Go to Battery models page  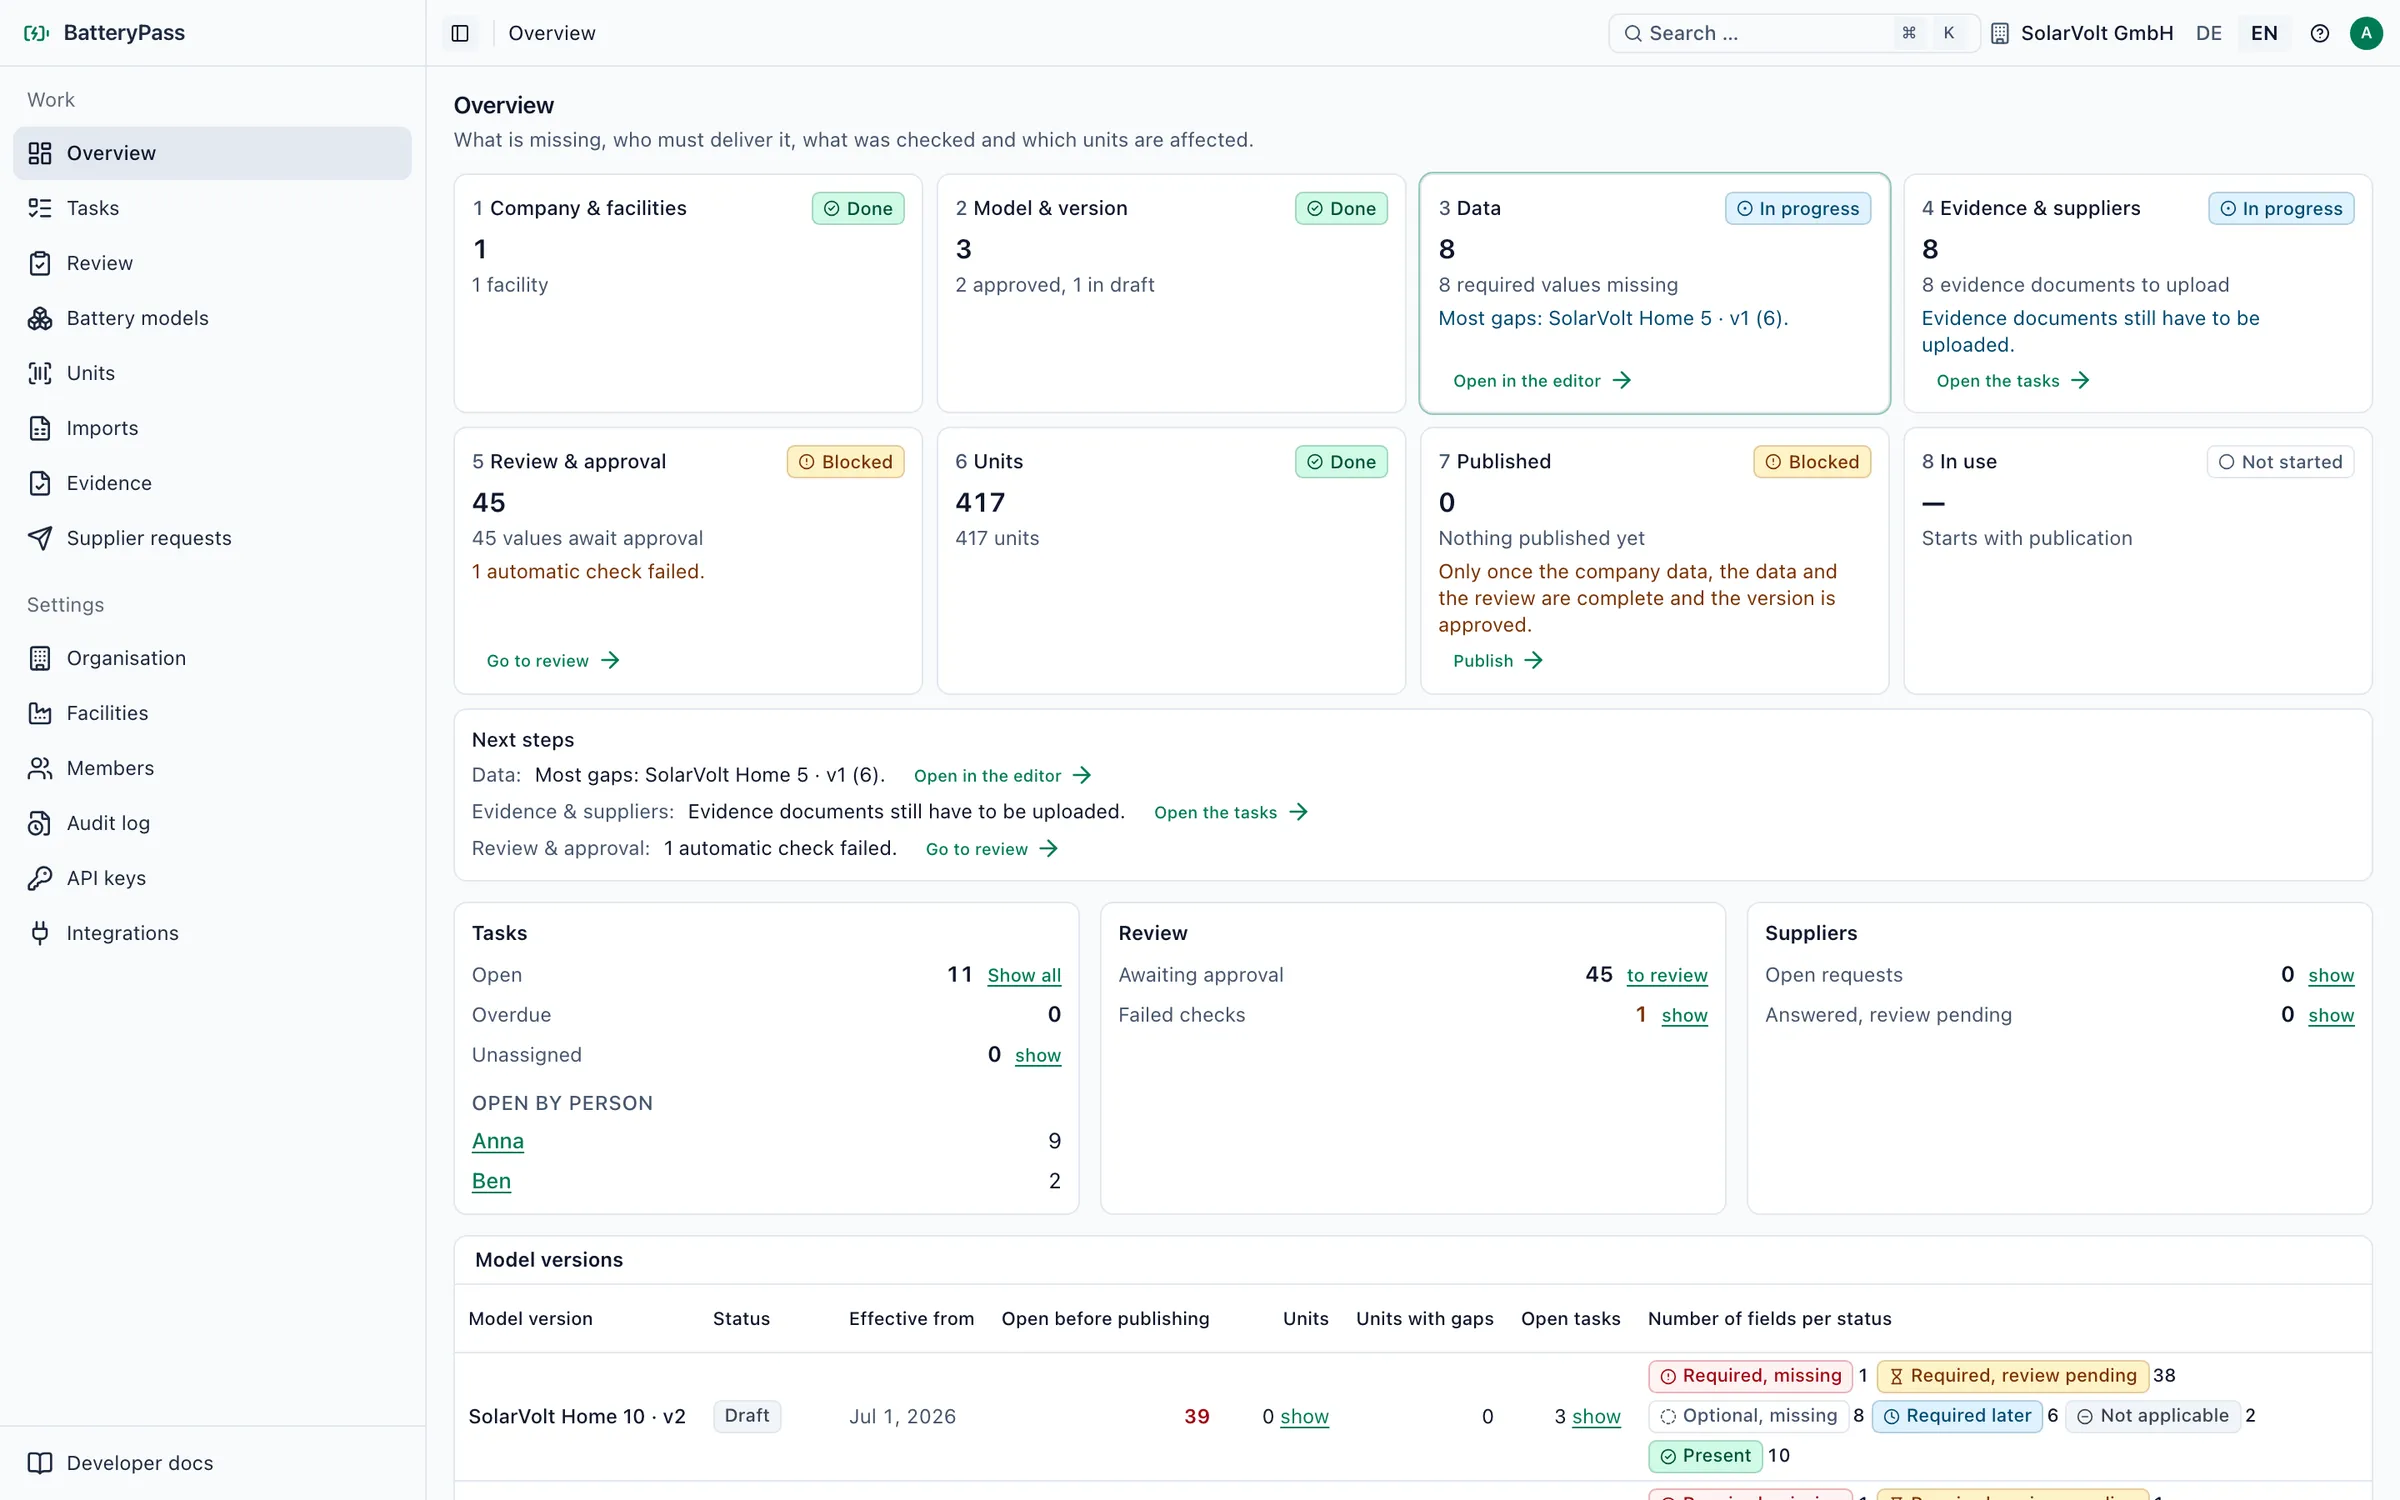(212, 318)
